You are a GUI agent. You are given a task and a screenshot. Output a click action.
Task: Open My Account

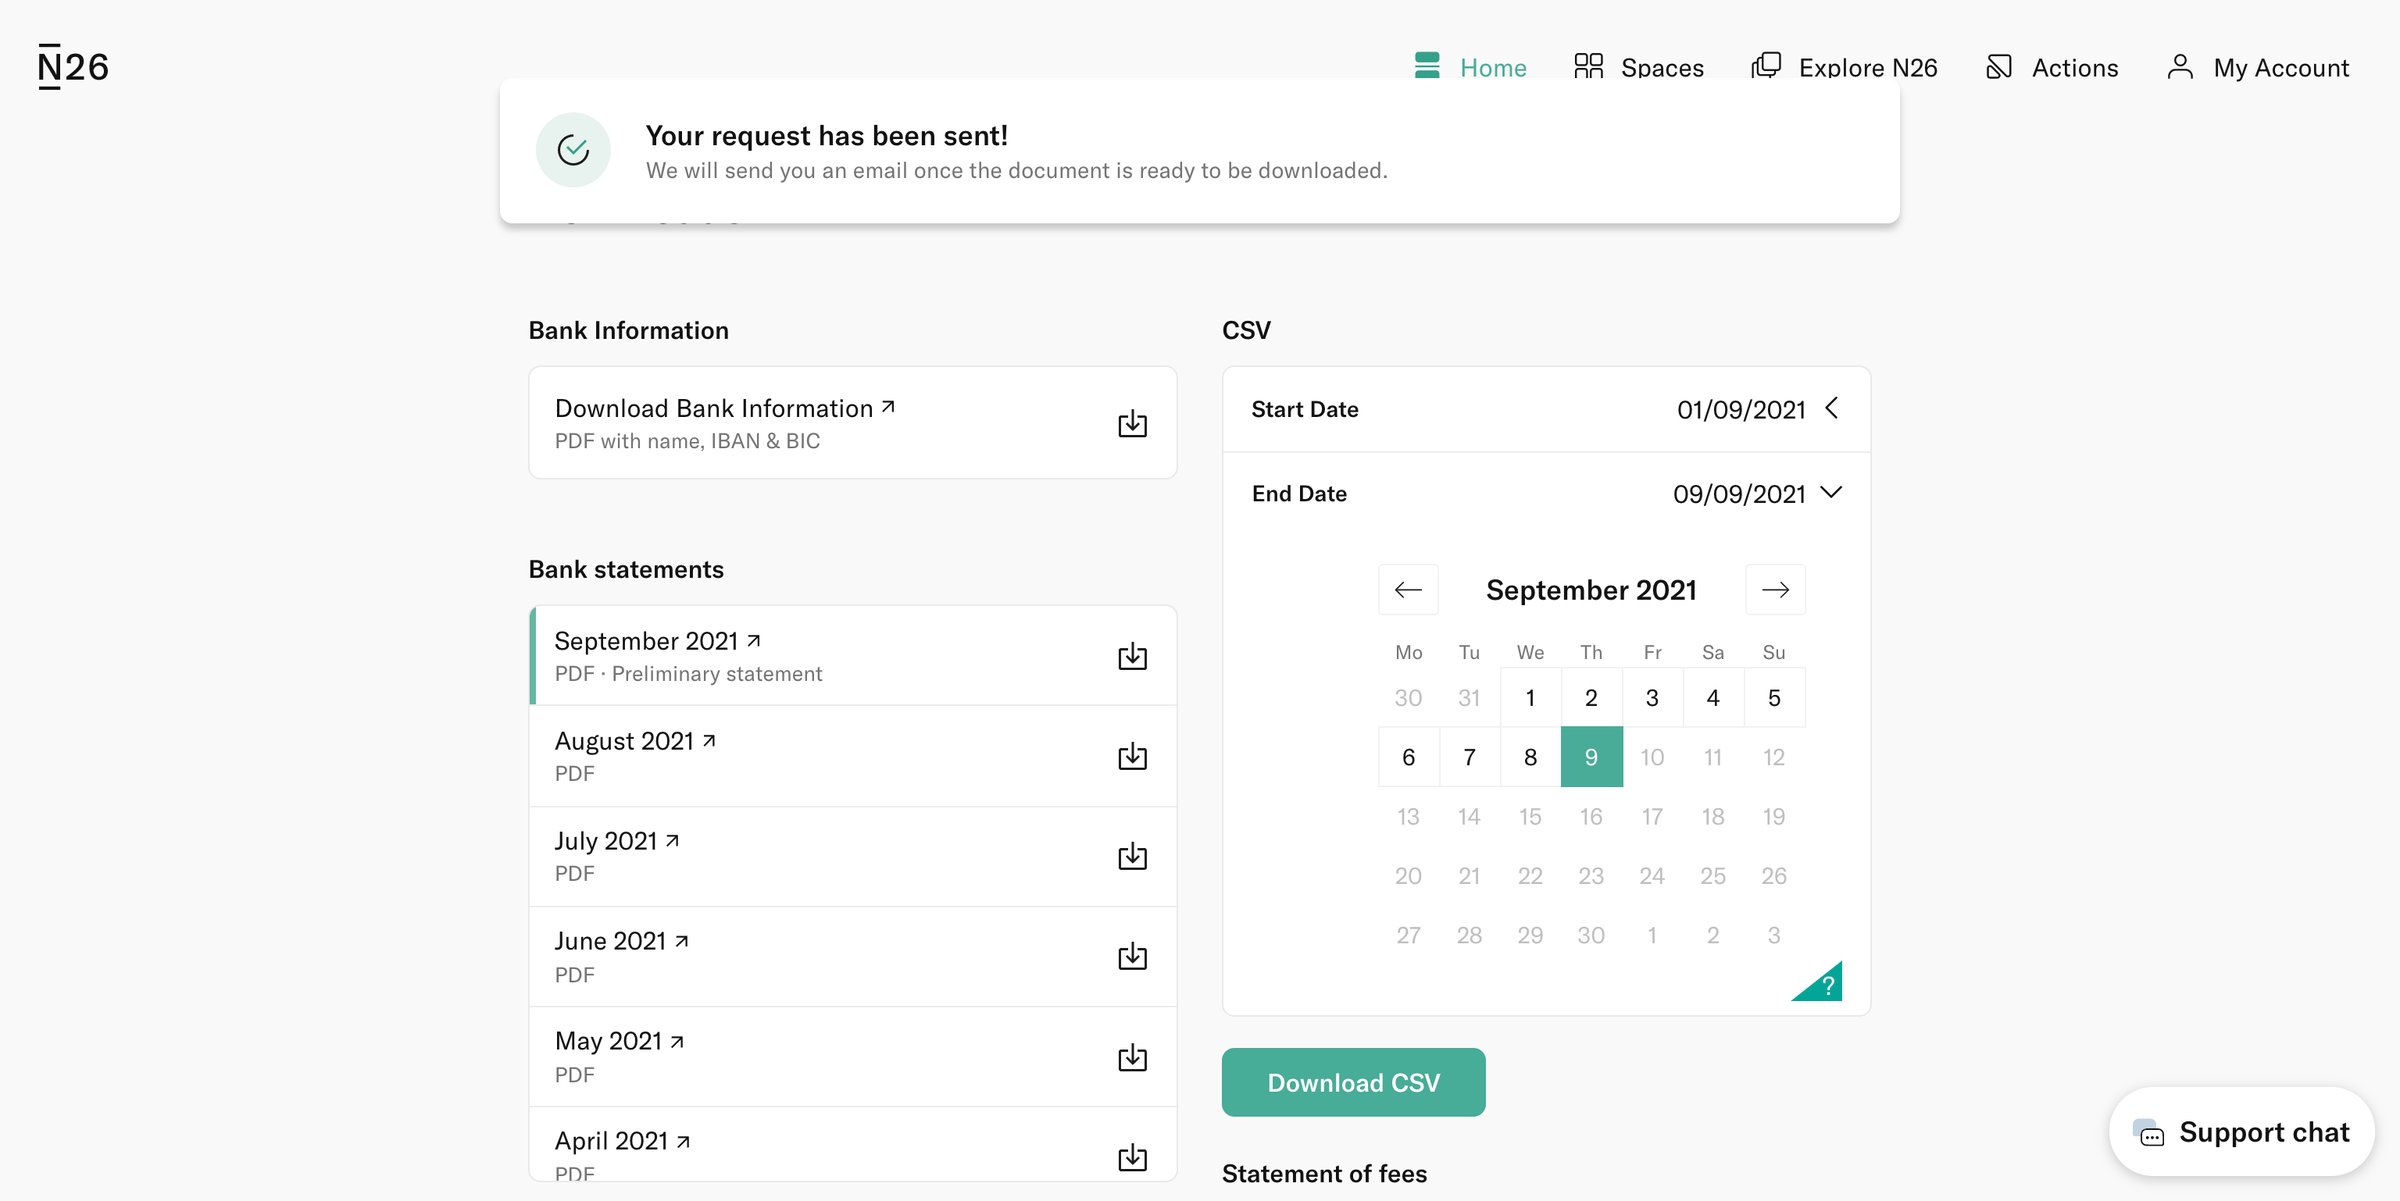coord(2257,67)
